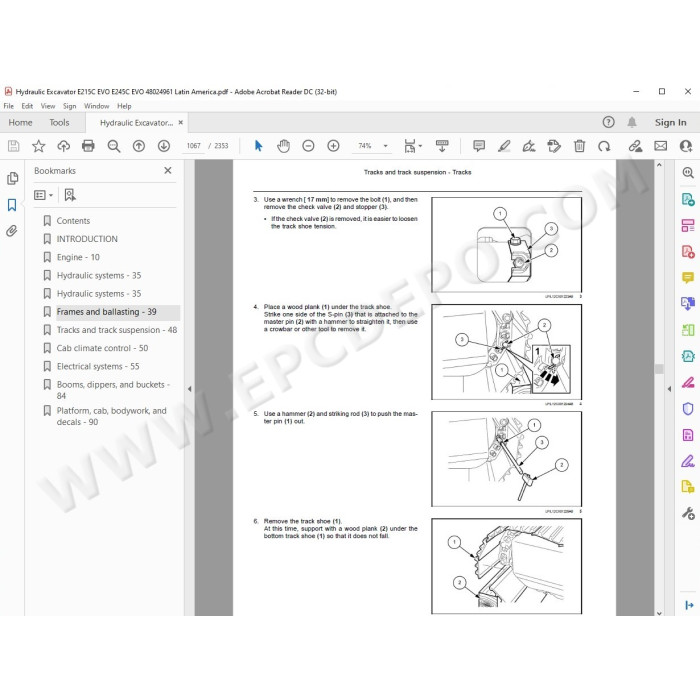Image resolution: width=700 pixels, height=700 pixels.
Task: Expand right tools pane labels at bottom
Action: [x=689, y=605]
